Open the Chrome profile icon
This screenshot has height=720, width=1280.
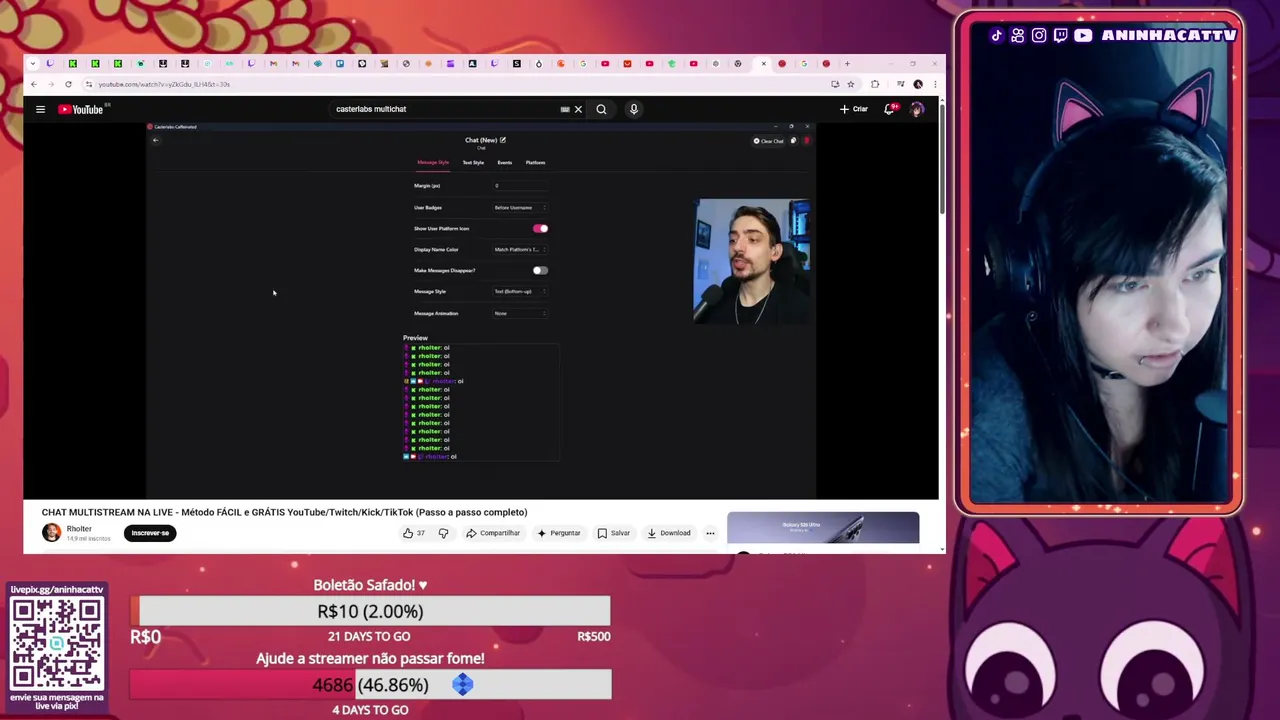(x=918, y=84)
